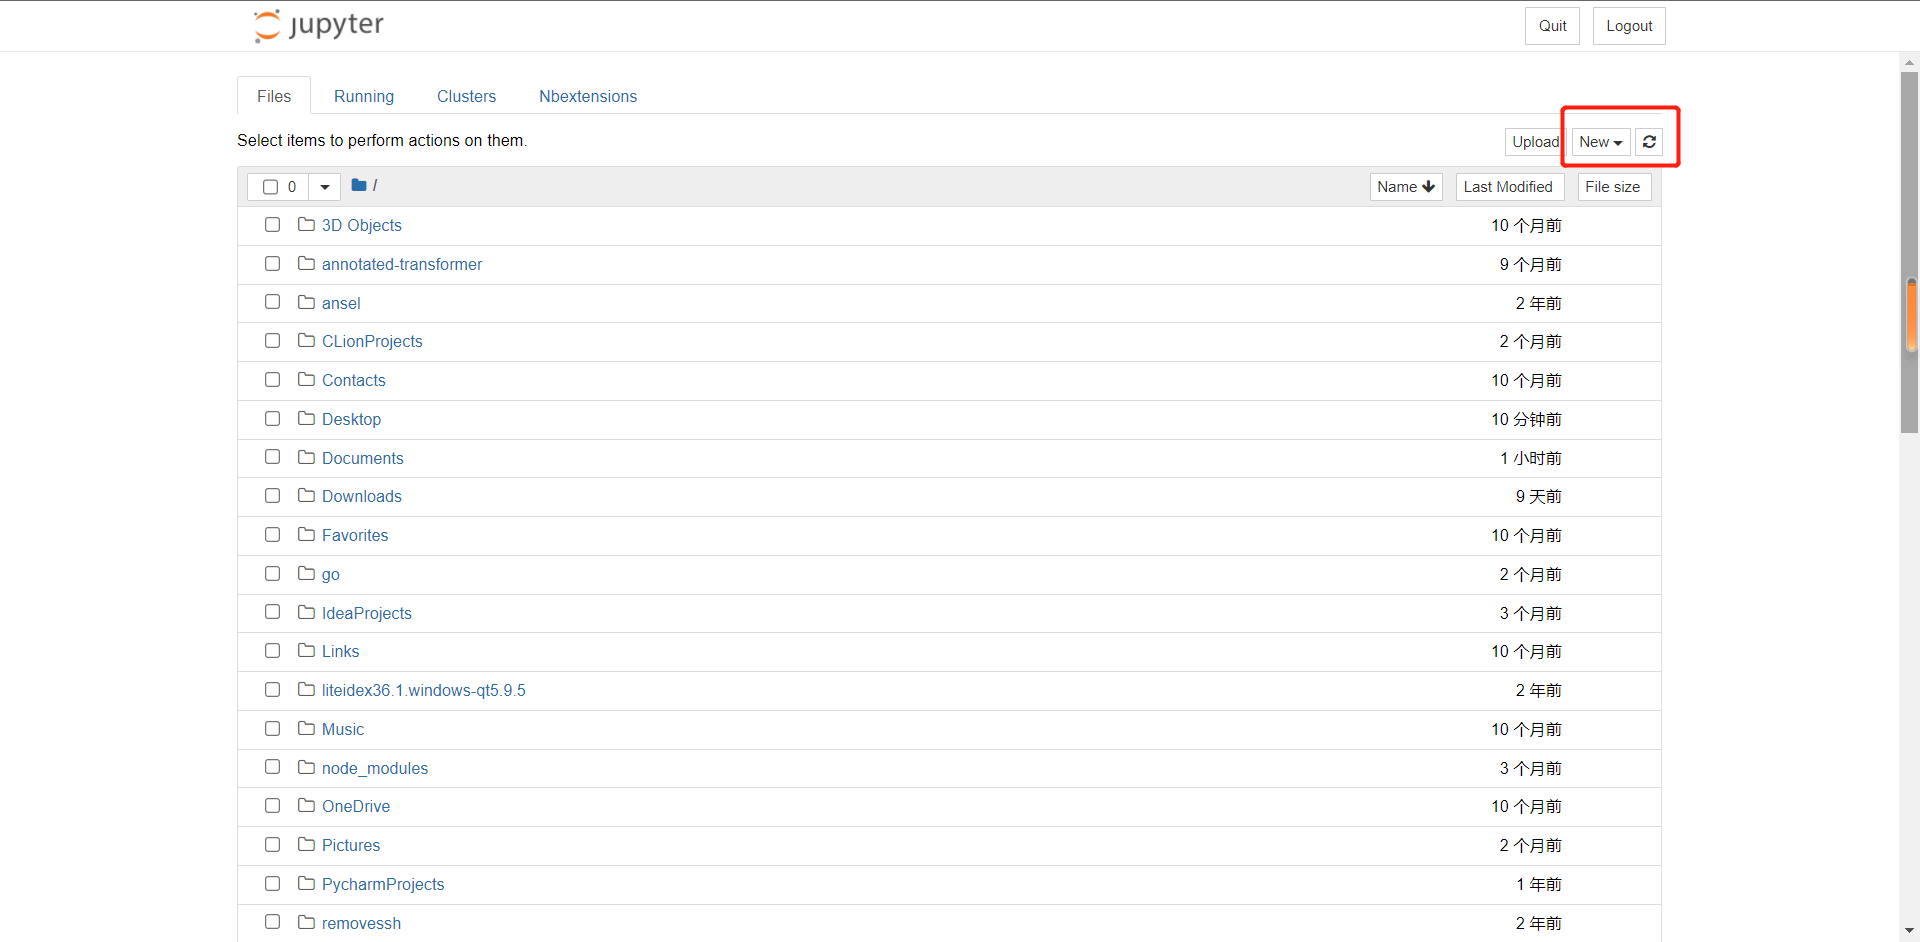Image resolution: width=1920 pixels, height=942 pixels.
Task: Open the Music folder link
Action: tap(343, 729)
